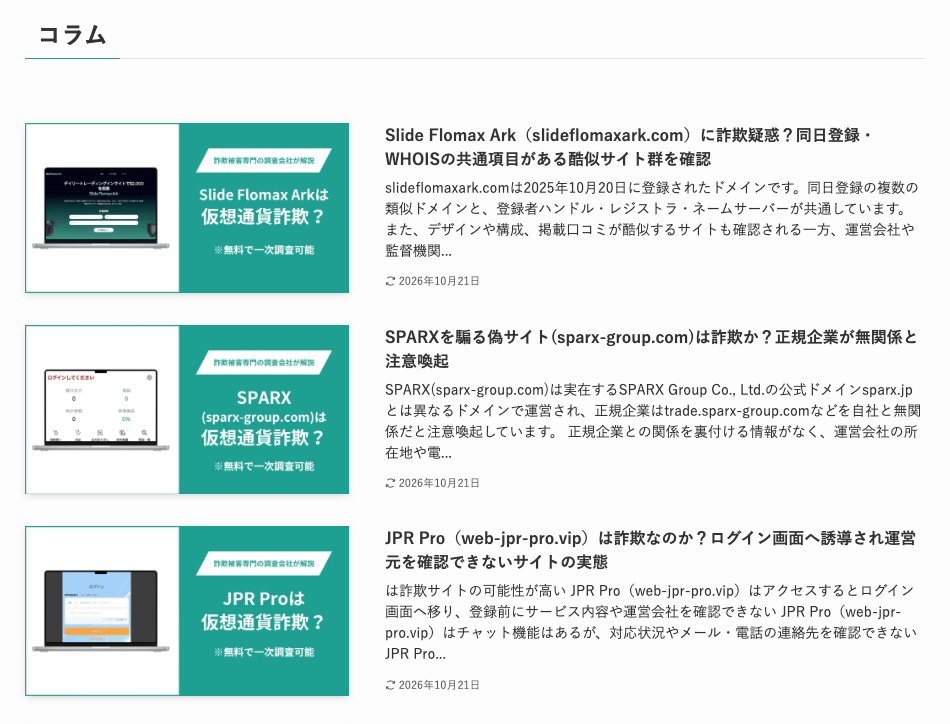Screen dimensions: 950x724
Task: Open the SPARX sparx-group.com article thumbnail
Action: click(187, 410)
